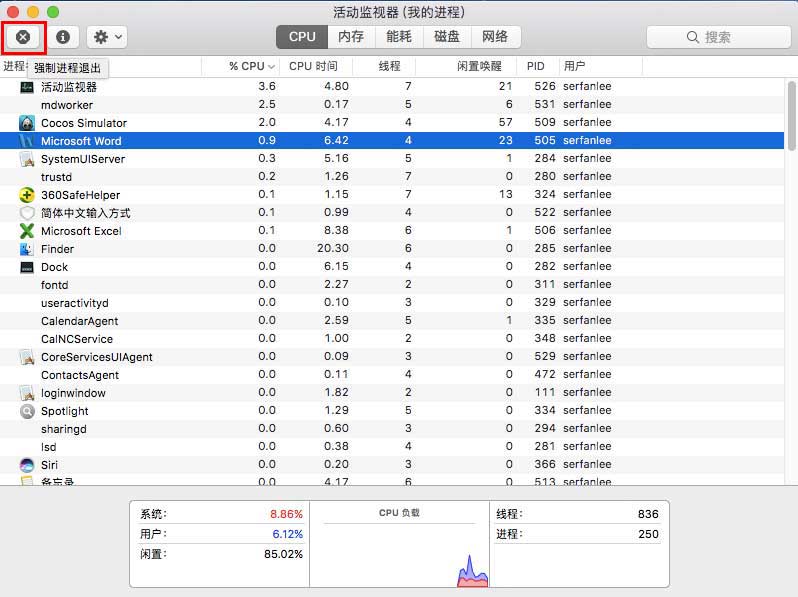The width and height of the screenshot is (798, 597).
Task: Select the CalNCService process row
Action: (x=392, y=339)
